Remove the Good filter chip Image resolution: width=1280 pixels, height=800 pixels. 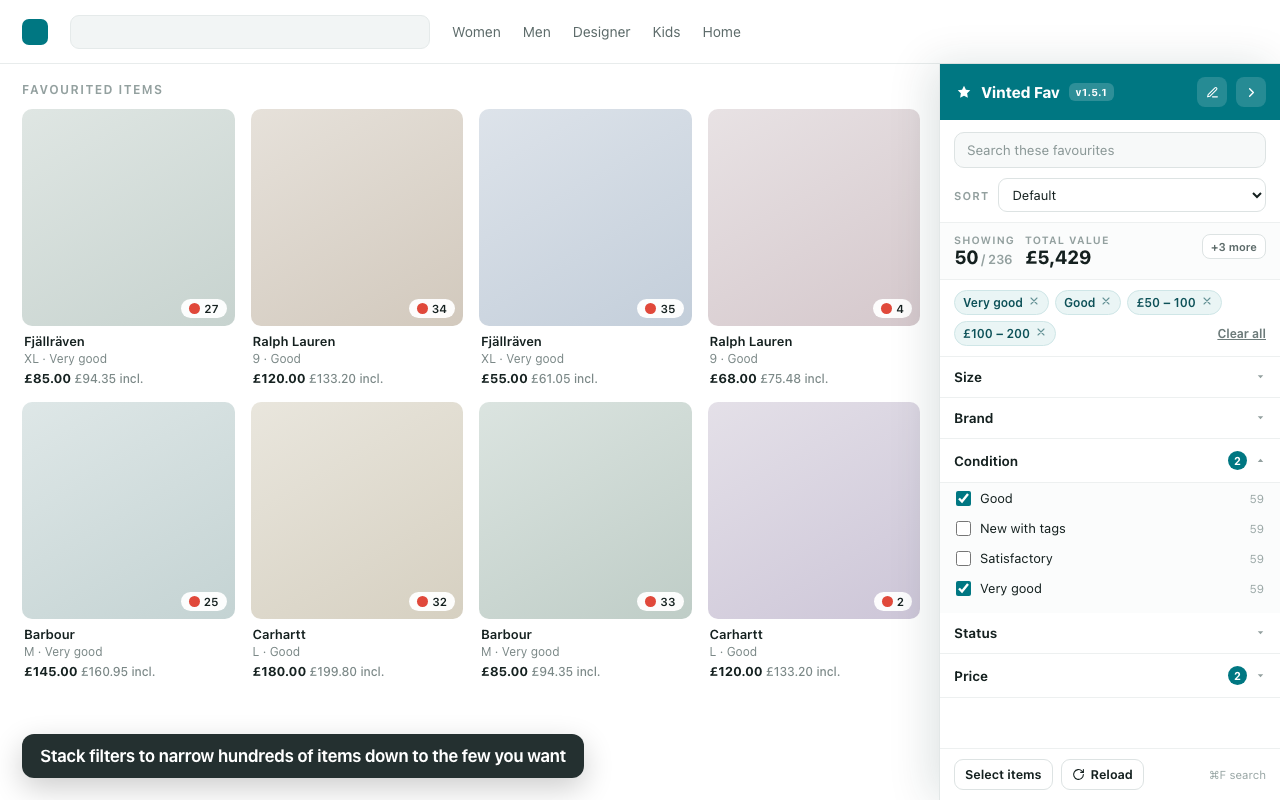tap(1106, 302)
